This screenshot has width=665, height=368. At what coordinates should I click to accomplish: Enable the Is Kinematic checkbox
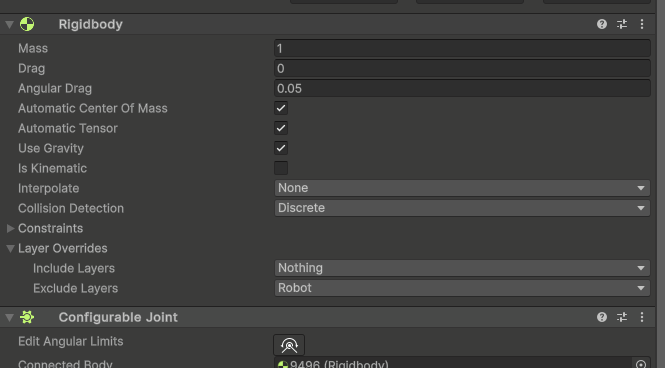tap(281, 168)
